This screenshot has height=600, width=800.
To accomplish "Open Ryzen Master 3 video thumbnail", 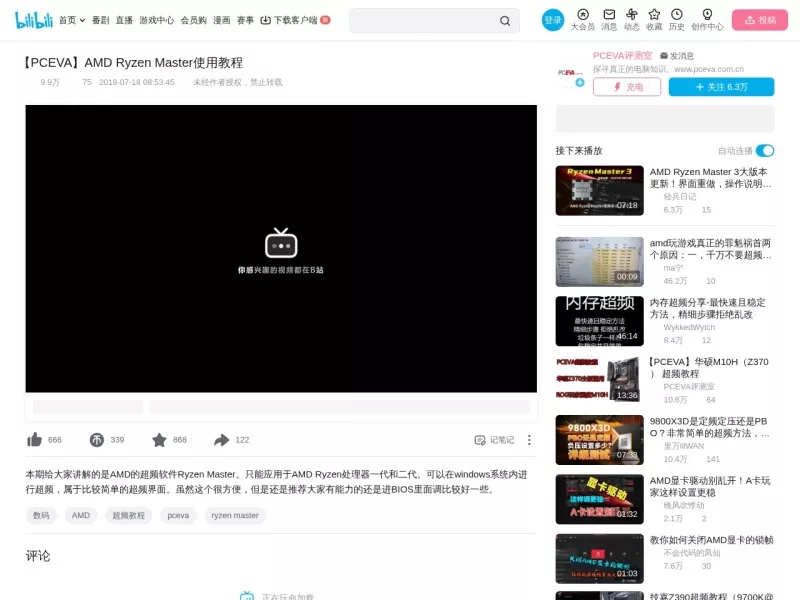I will point(599,190).
